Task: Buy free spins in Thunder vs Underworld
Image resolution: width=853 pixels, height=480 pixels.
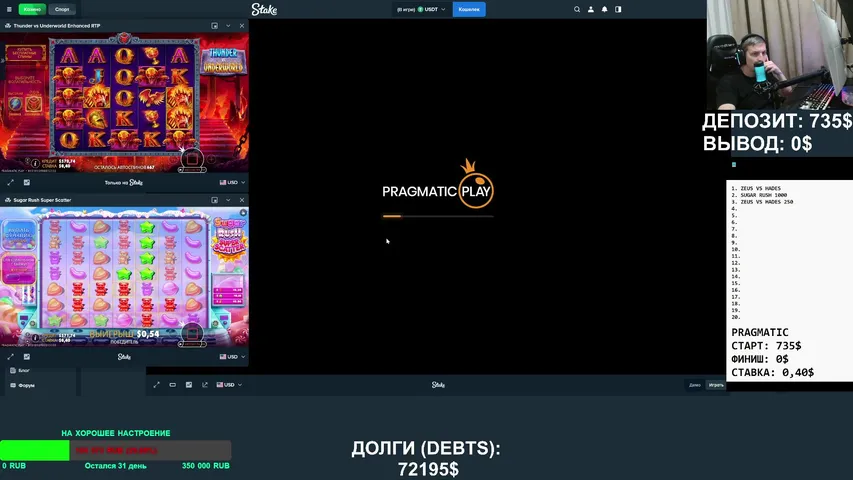Action: point(25,53)
